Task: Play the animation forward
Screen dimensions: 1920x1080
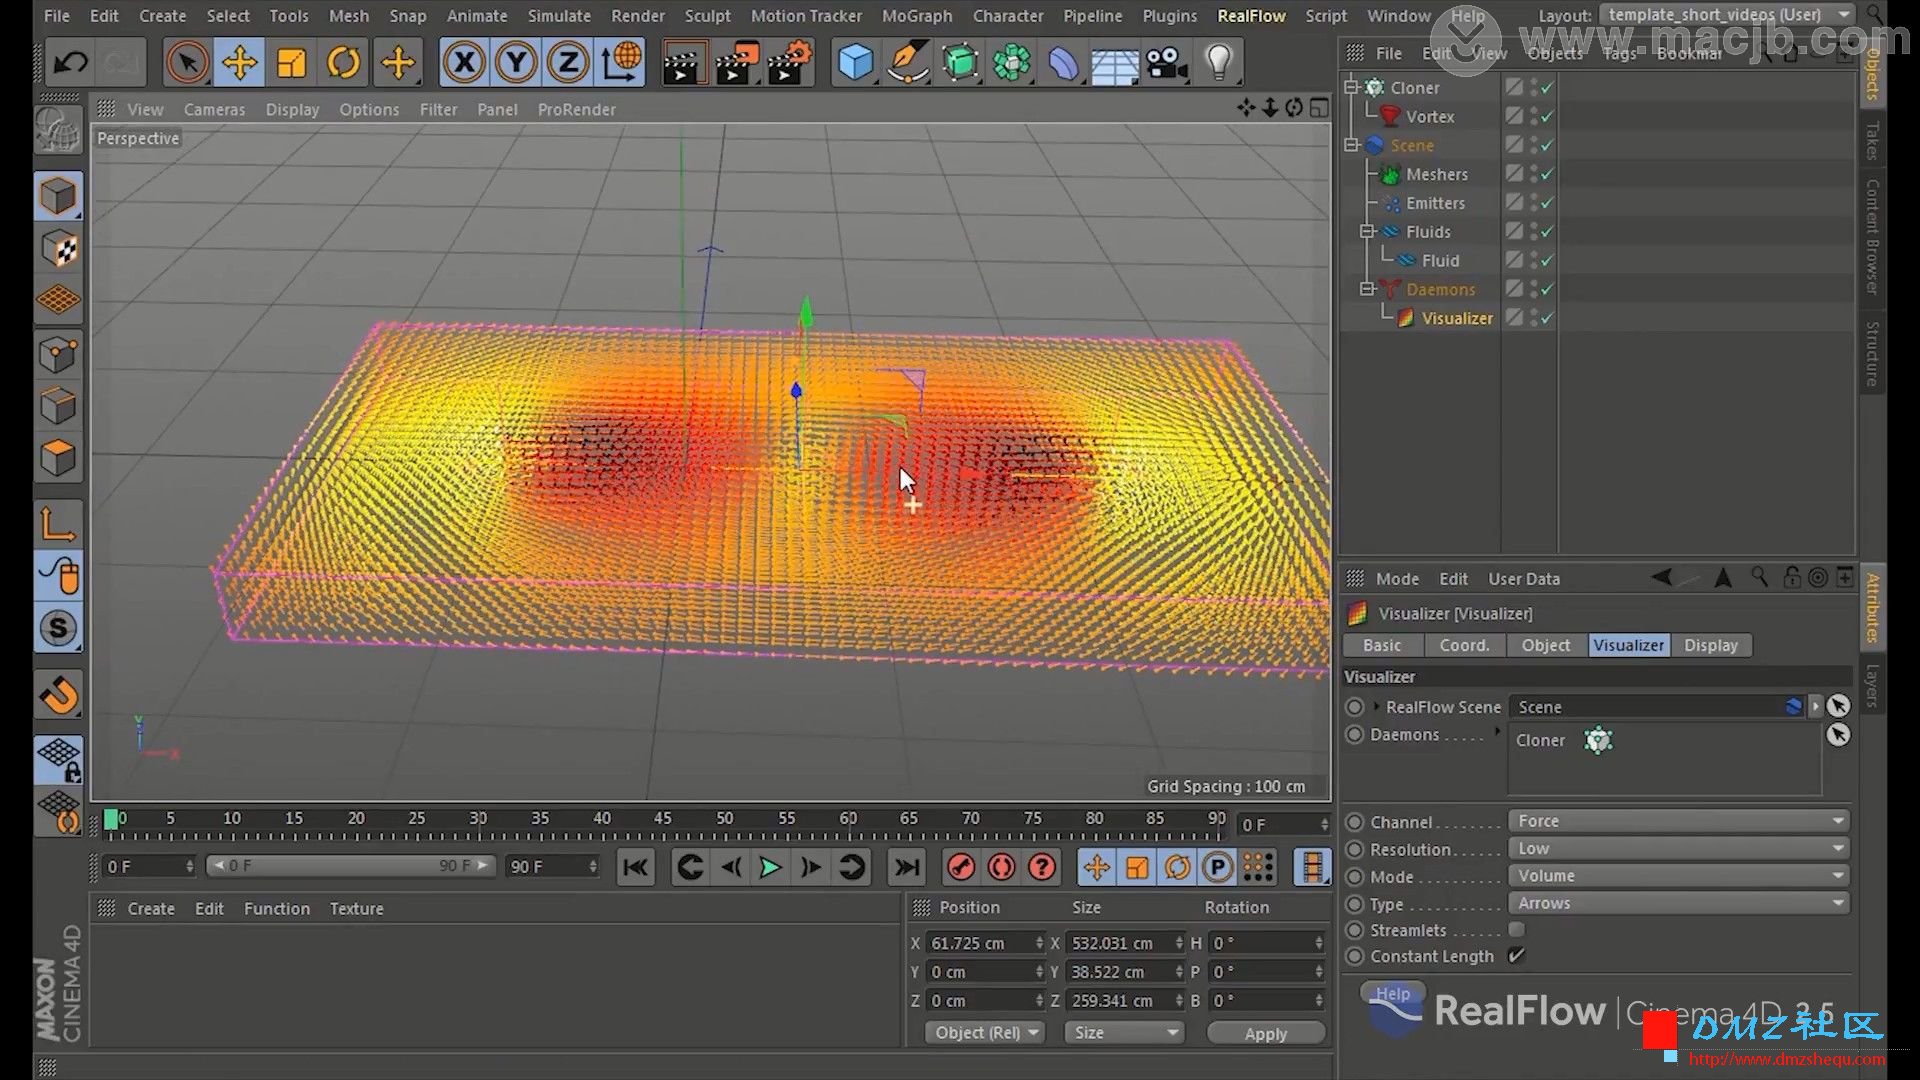Action: point(770,868)
